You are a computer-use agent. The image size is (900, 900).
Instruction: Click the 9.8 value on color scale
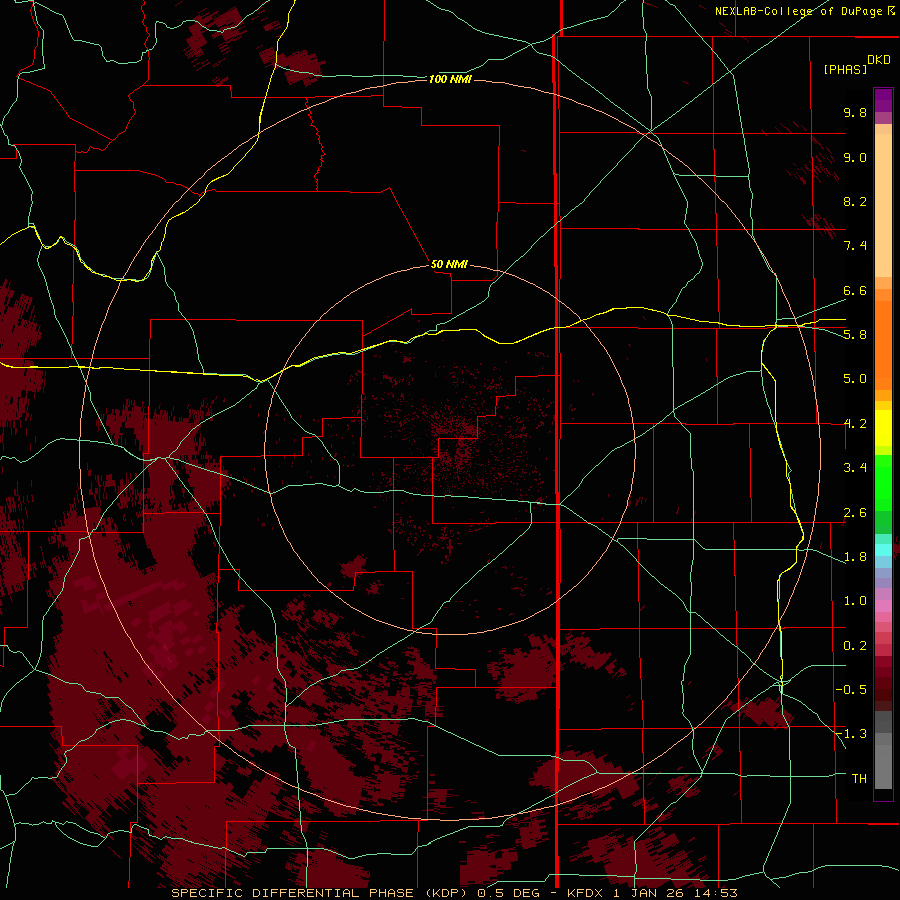tap(855, 112)
